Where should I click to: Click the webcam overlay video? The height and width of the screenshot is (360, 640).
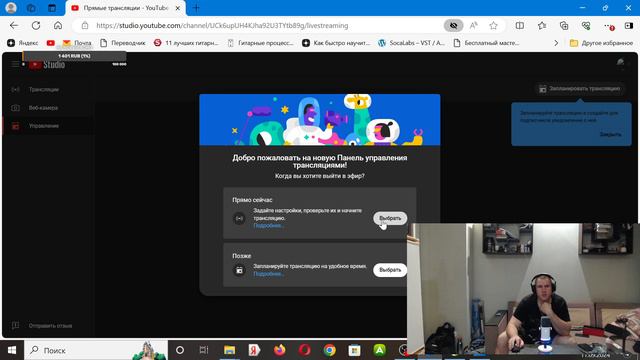(523, 289)
